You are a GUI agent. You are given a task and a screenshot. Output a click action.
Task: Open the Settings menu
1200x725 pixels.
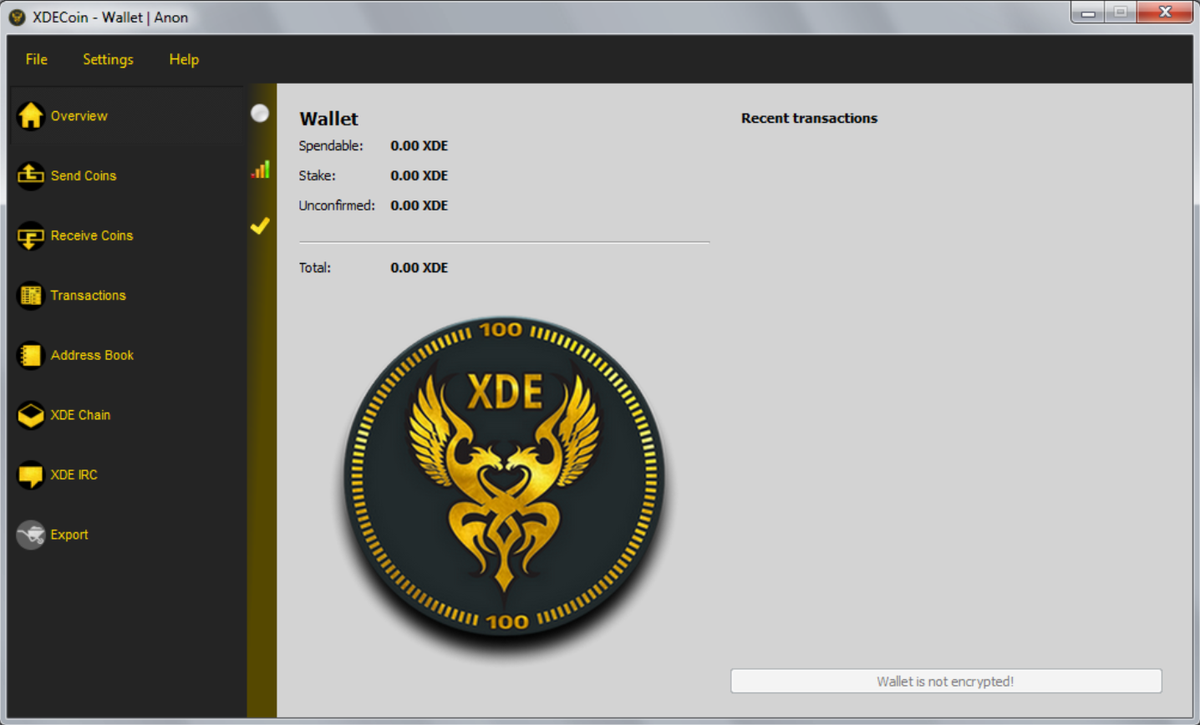coord(108,59)
